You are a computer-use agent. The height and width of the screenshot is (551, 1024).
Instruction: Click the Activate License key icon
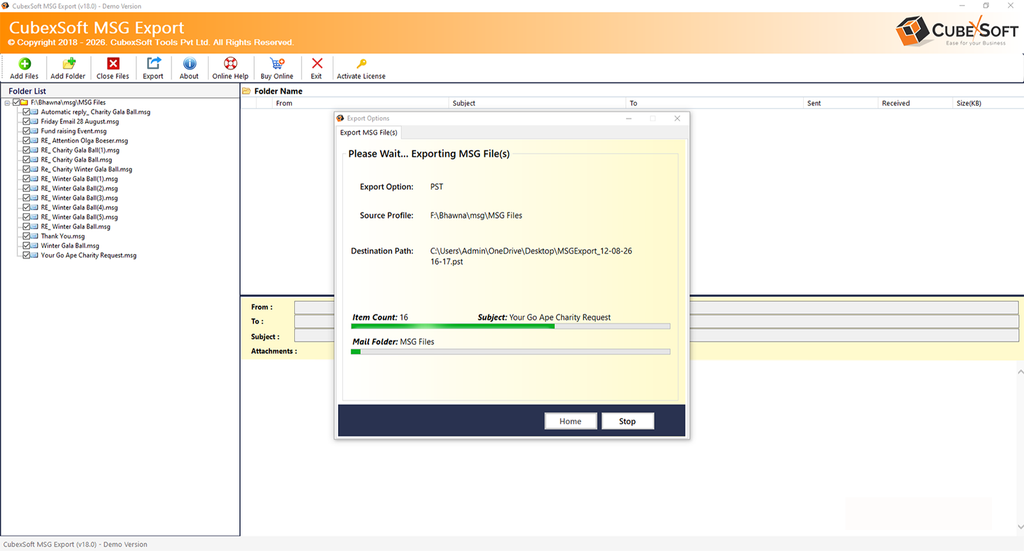[x=361, y=63]
